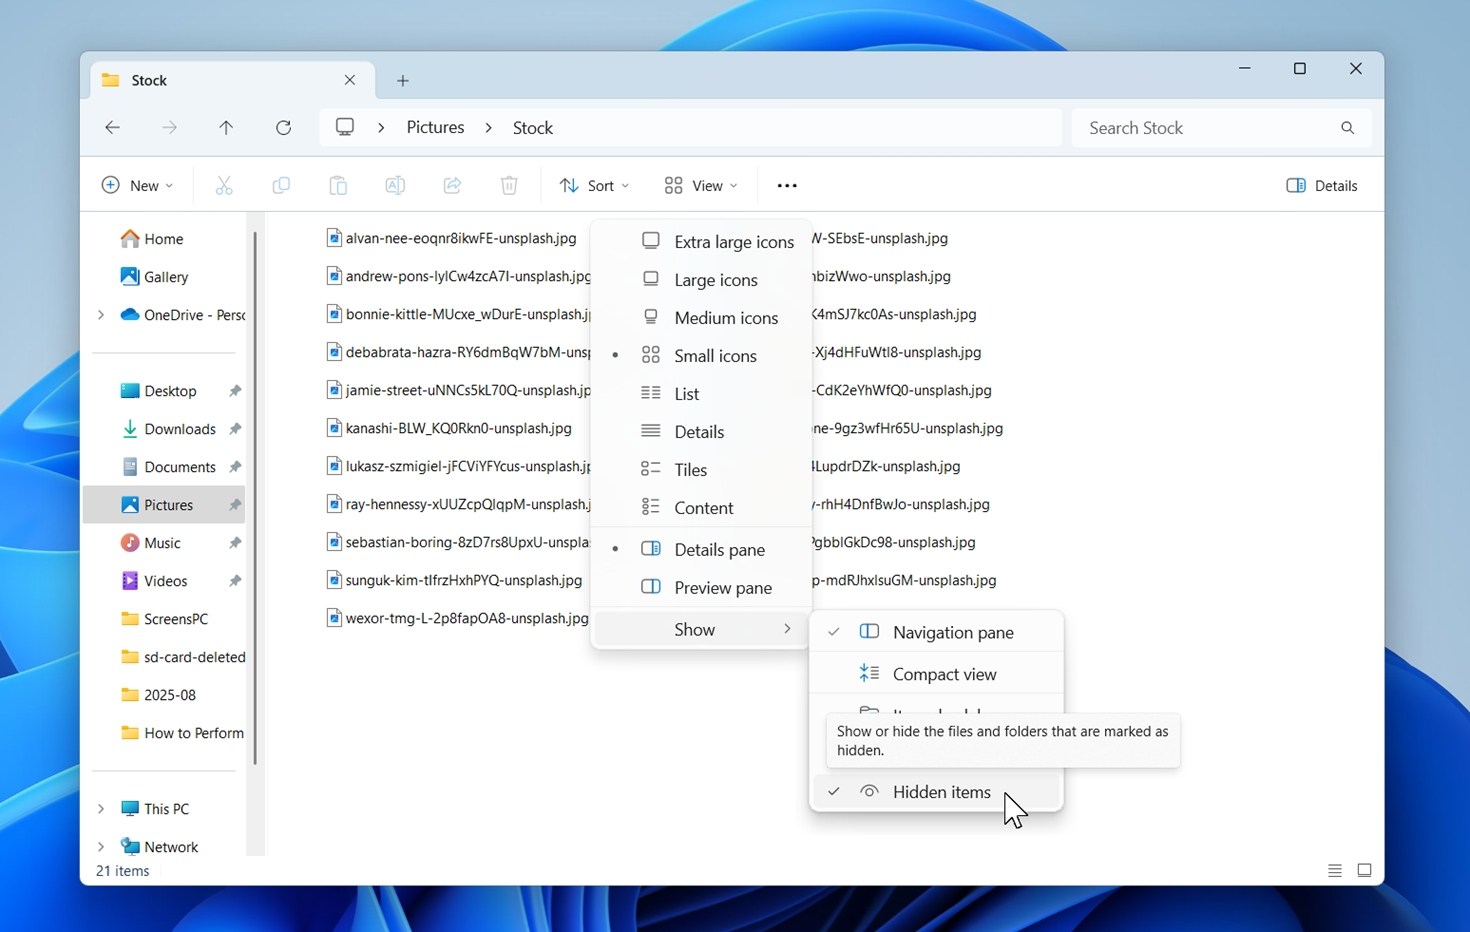1470x932 pixels.
Task: Click the Details pane button at right
Action: coord(1322,186)
